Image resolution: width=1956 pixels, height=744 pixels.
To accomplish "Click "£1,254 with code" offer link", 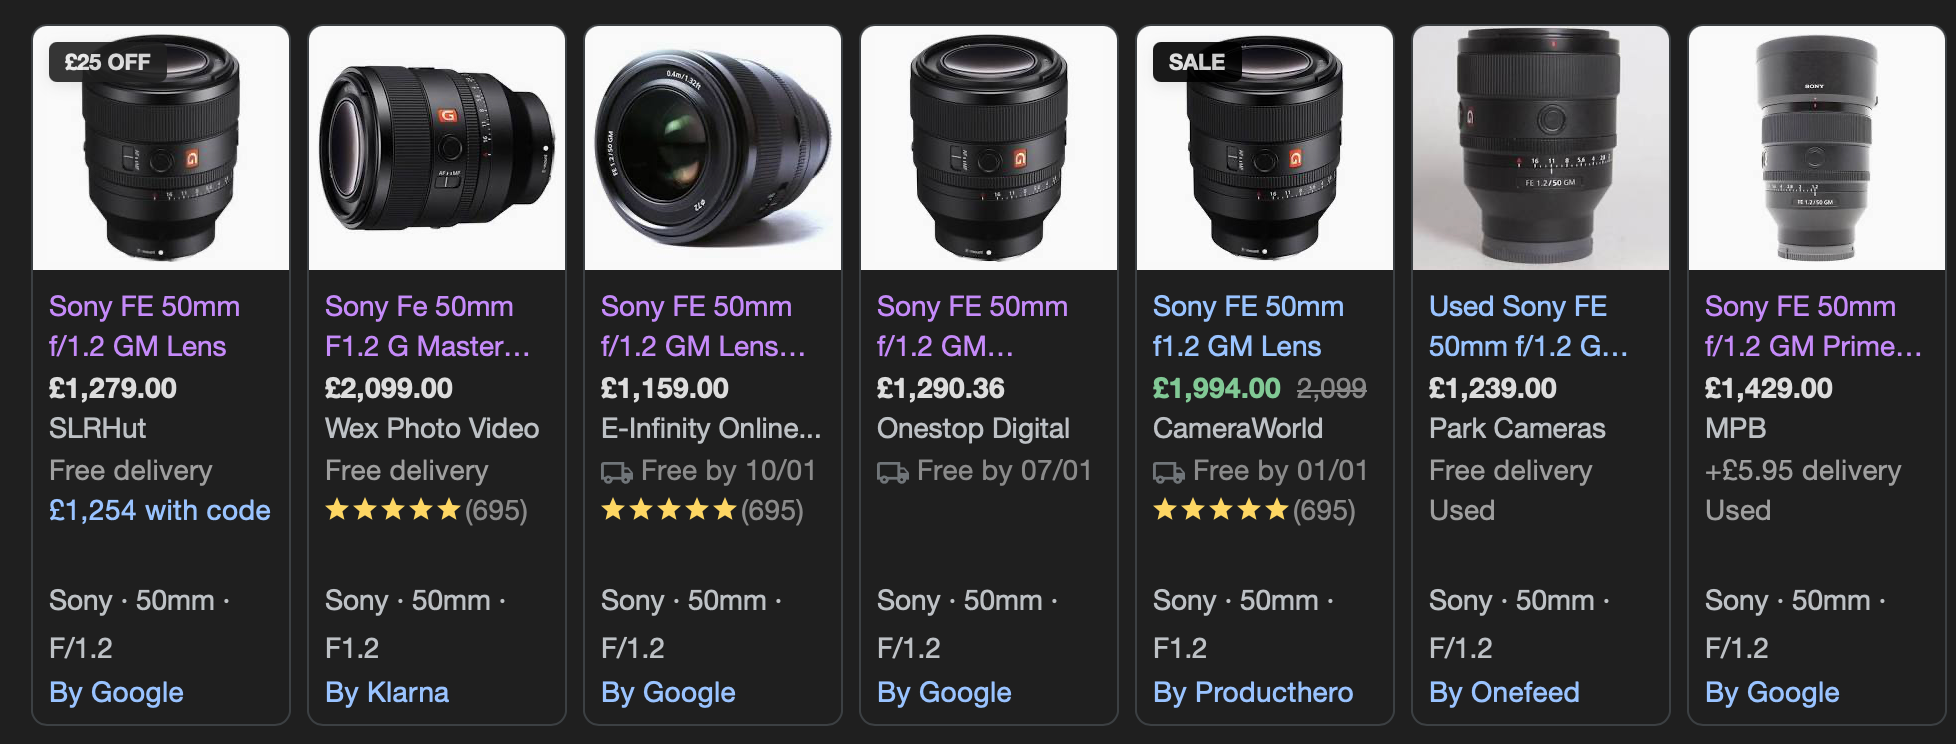I will pyautogui.click(x=160, y=511).
